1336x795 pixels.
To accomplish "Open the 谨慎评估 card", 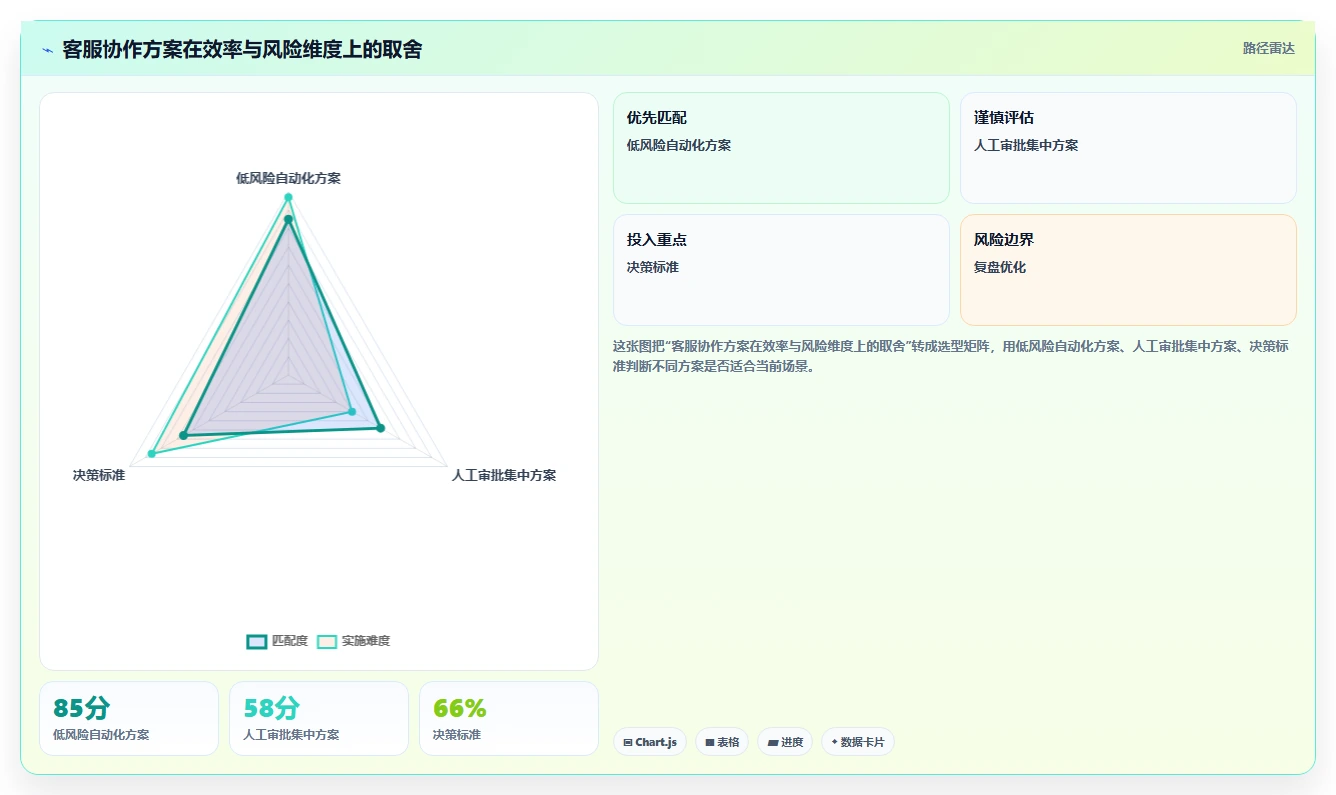I will coord(1128,148).
